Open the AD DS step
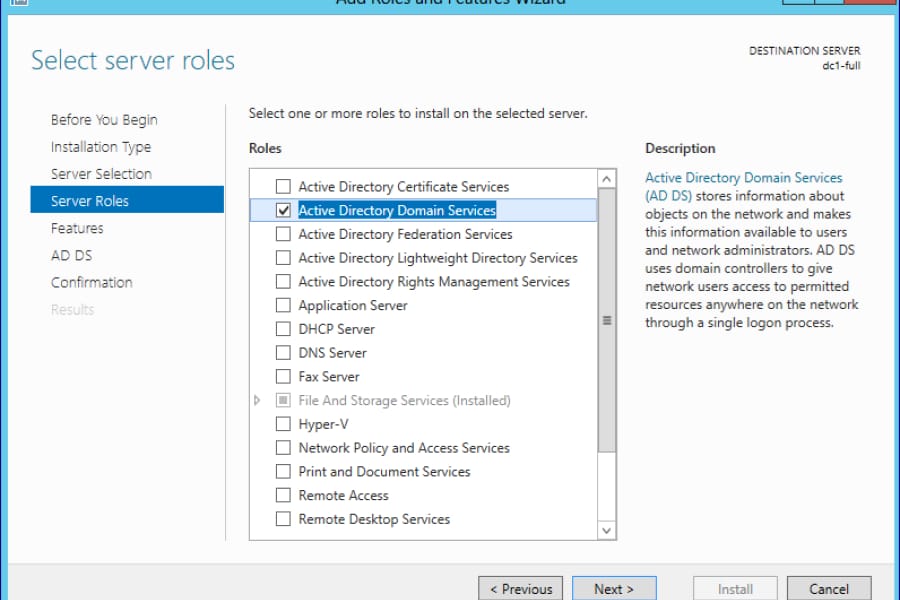The height and width of the screenshot is (600, 900). [71, 256]
